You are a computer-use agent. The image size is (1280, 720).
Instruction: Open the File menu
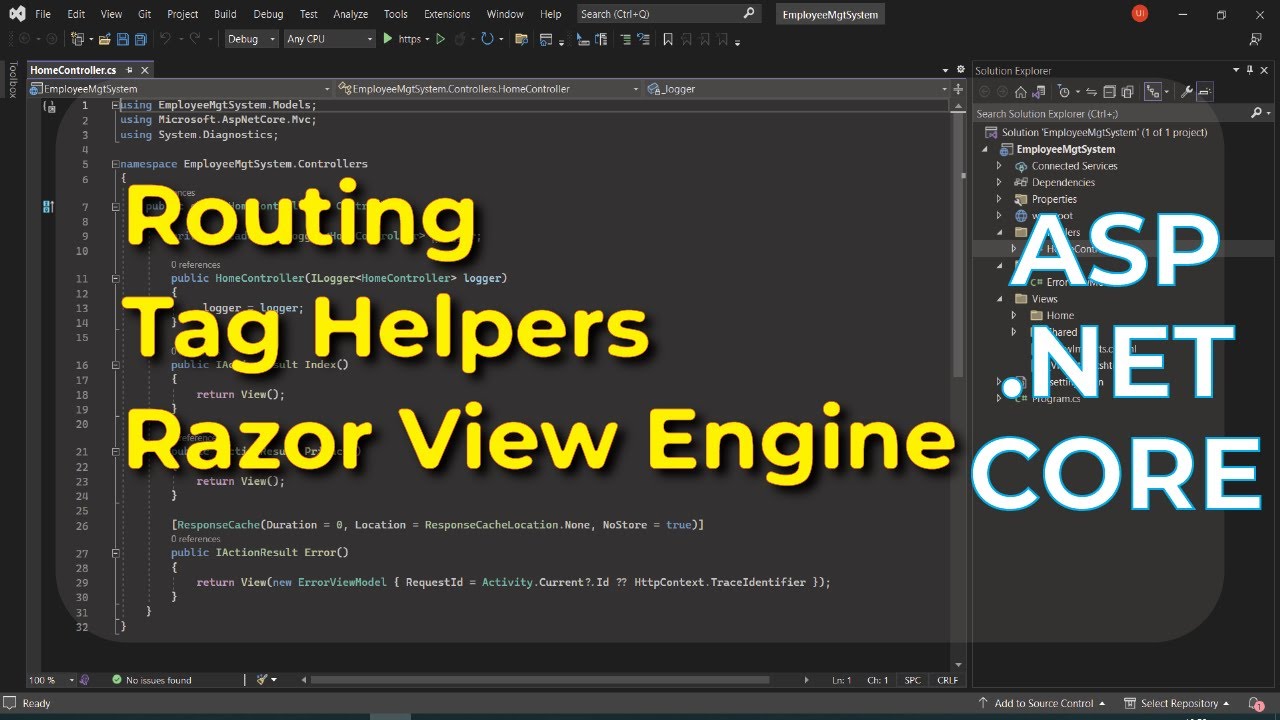(x=43, y=14)
